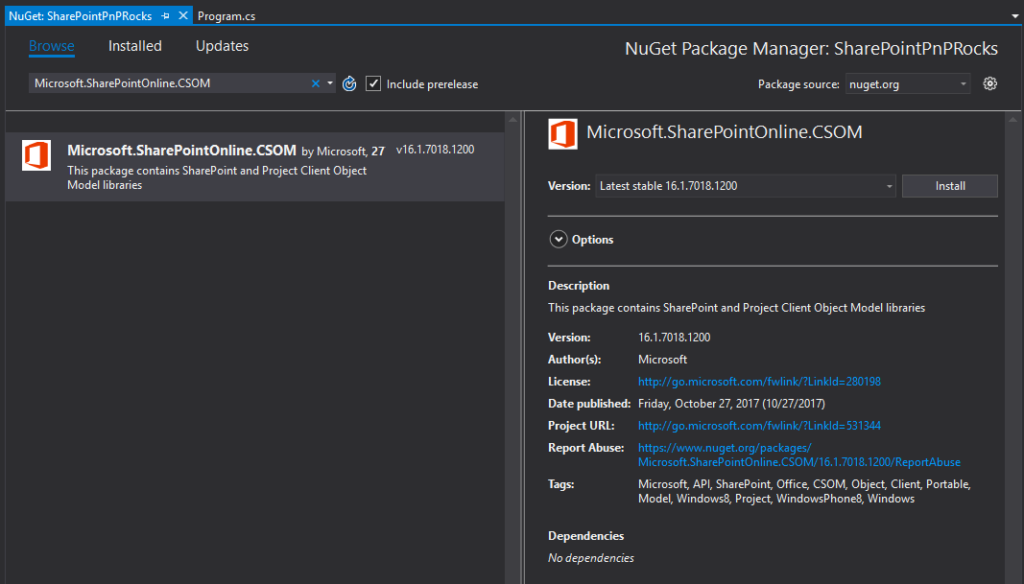Click the details Version value 16.1.7018.1200
Viewport: 1024px width, 584px height.
point(674,338)
